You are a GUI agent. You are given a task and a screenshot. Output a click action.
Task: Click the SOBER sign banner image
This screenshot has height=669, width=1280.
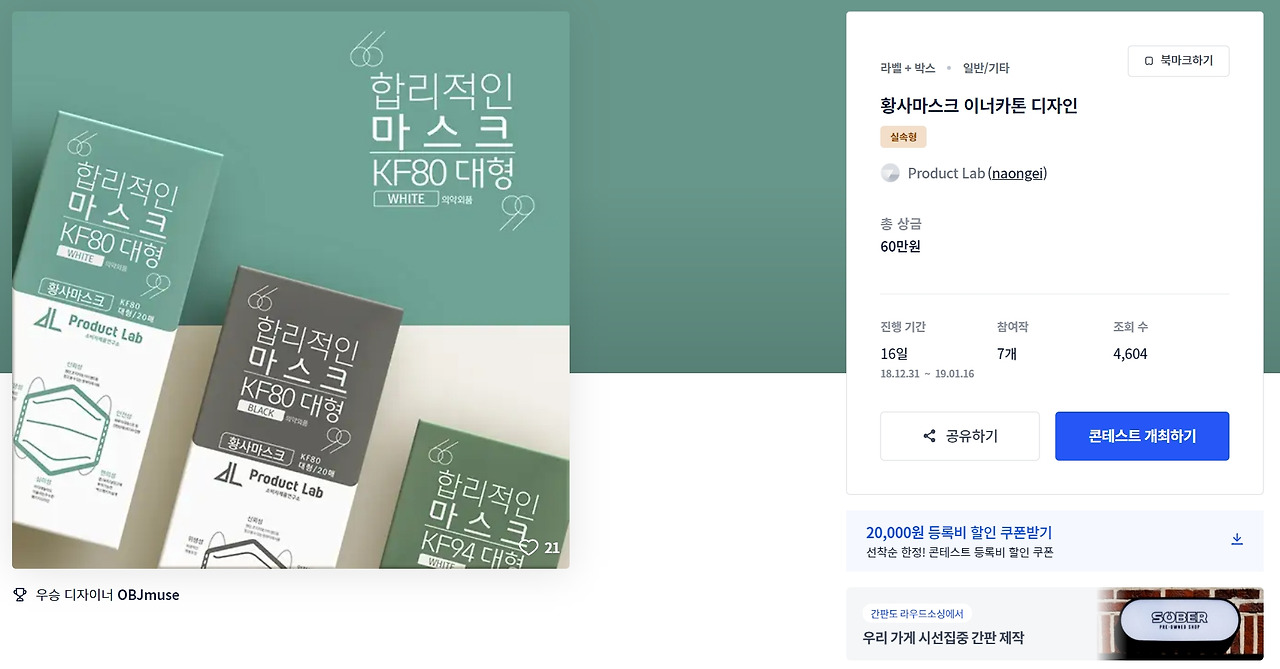coord(1180,624)
